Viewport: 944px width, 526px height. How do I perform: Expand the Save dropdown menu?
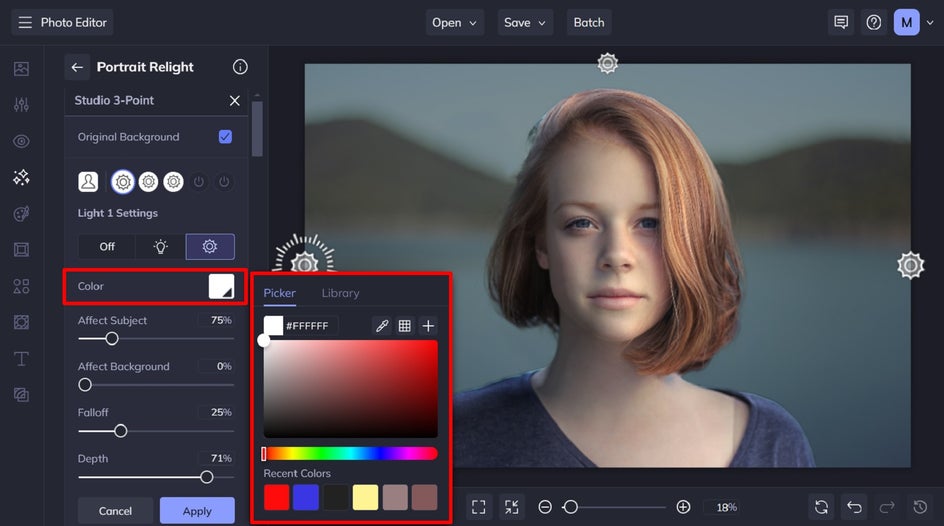526,22
